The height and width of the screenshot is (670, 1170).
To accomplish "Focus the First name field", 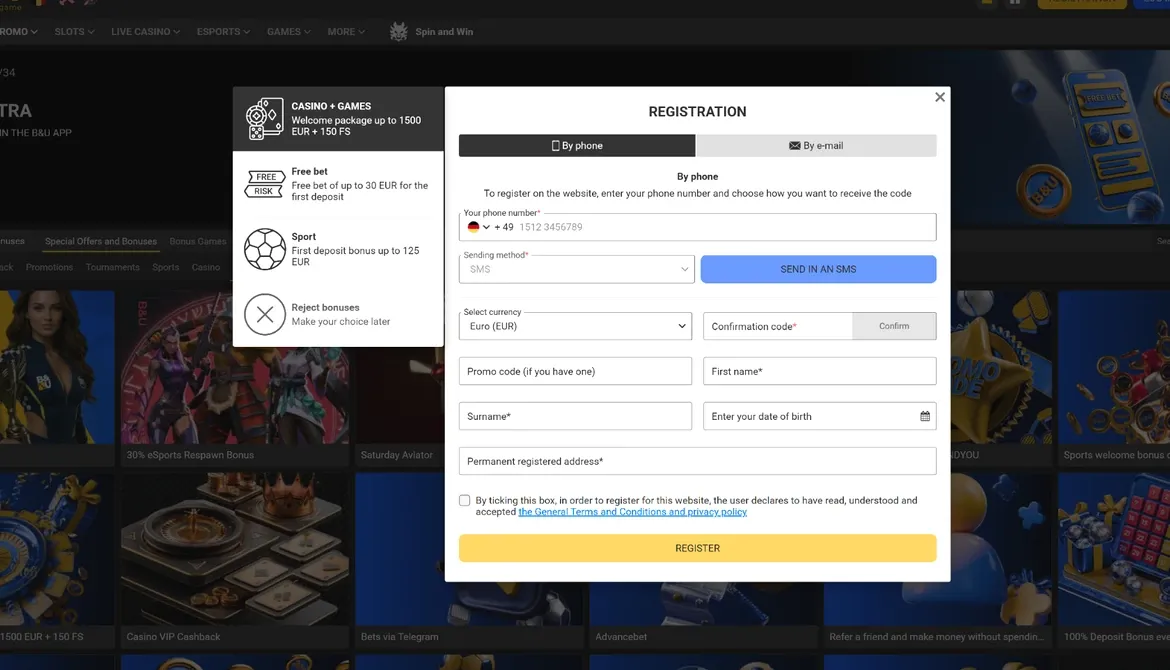I will pyautogui.click(x=819, y=371).
